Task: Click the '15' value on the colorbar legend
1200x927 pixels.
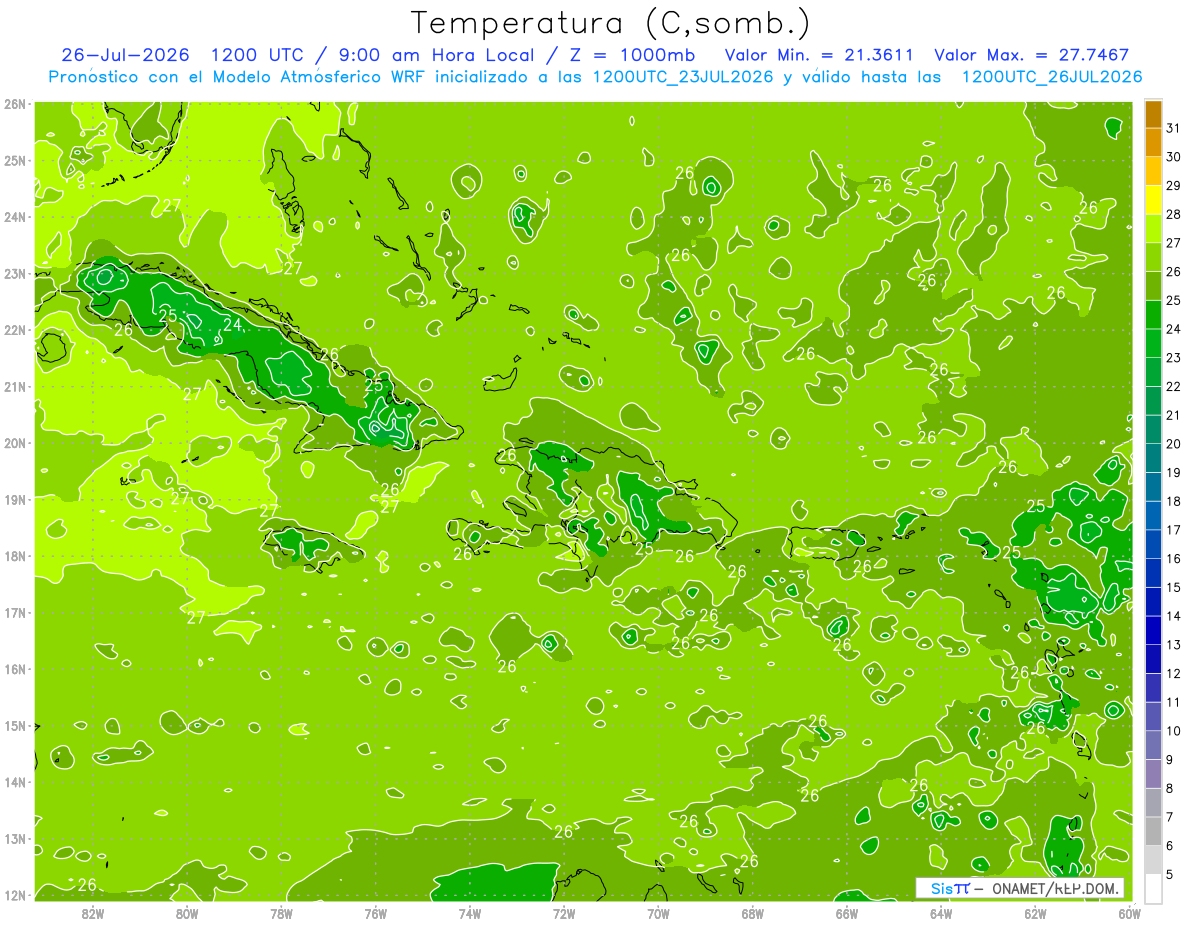Action: [x=1173, y=587]
